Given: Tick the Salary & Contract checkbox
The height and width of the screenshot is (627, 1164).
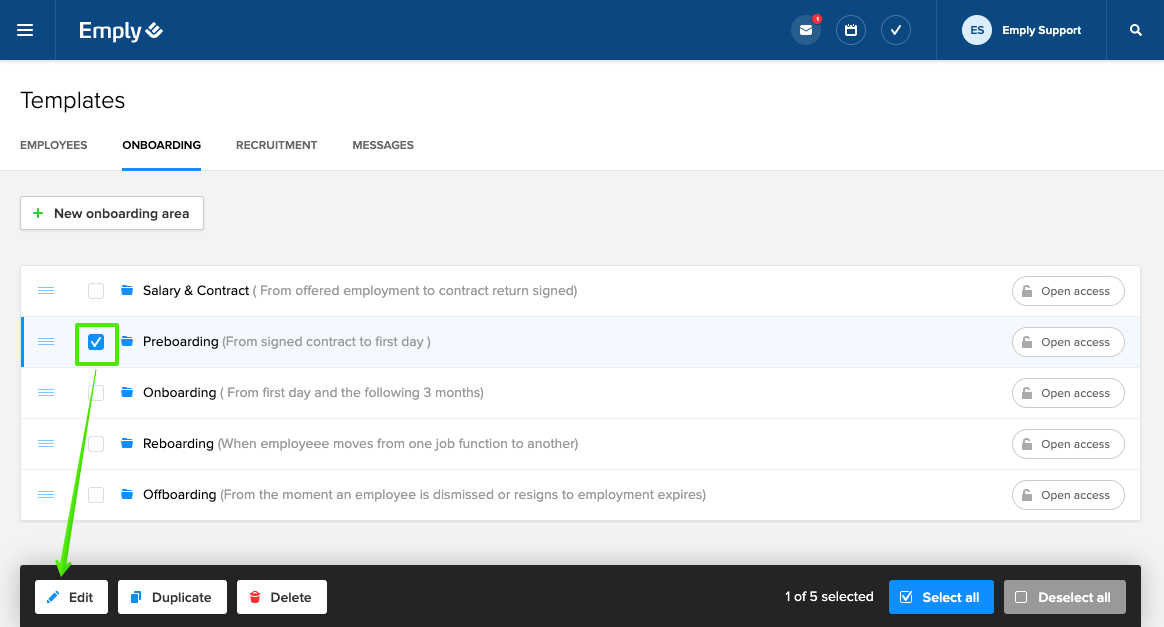Looking at the screenshot, I should tap(96, 291).
